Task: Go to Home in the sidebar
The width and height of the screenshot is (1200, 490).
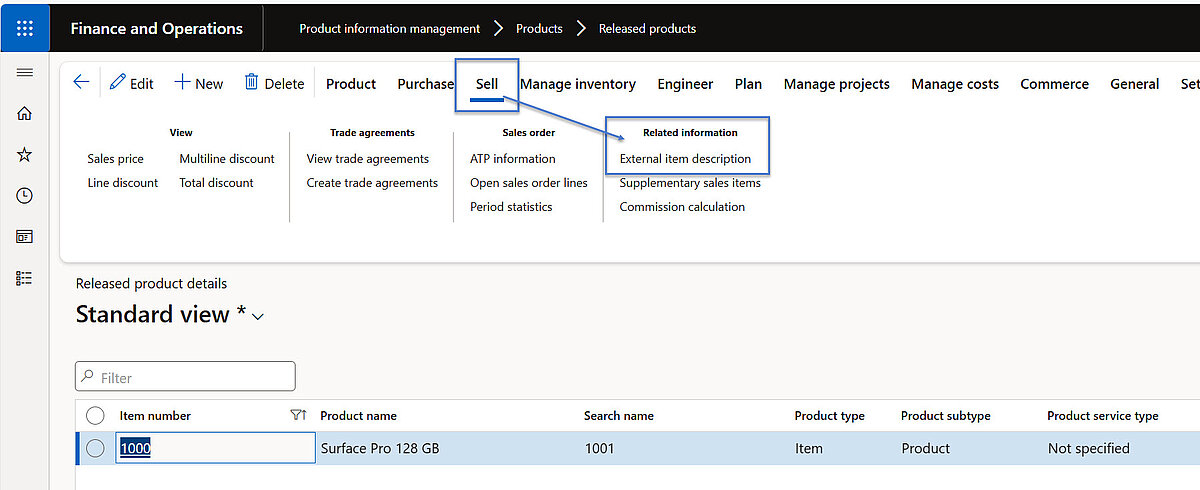Action: point(25,114)
